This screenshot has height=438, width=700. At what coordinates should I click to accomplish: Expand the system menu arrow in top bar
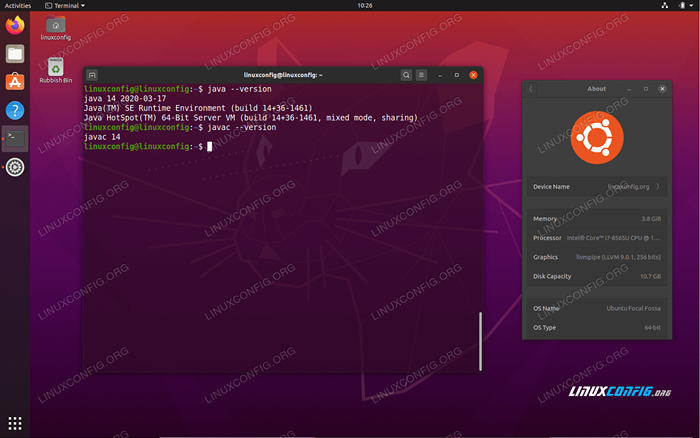coord(691,5)
